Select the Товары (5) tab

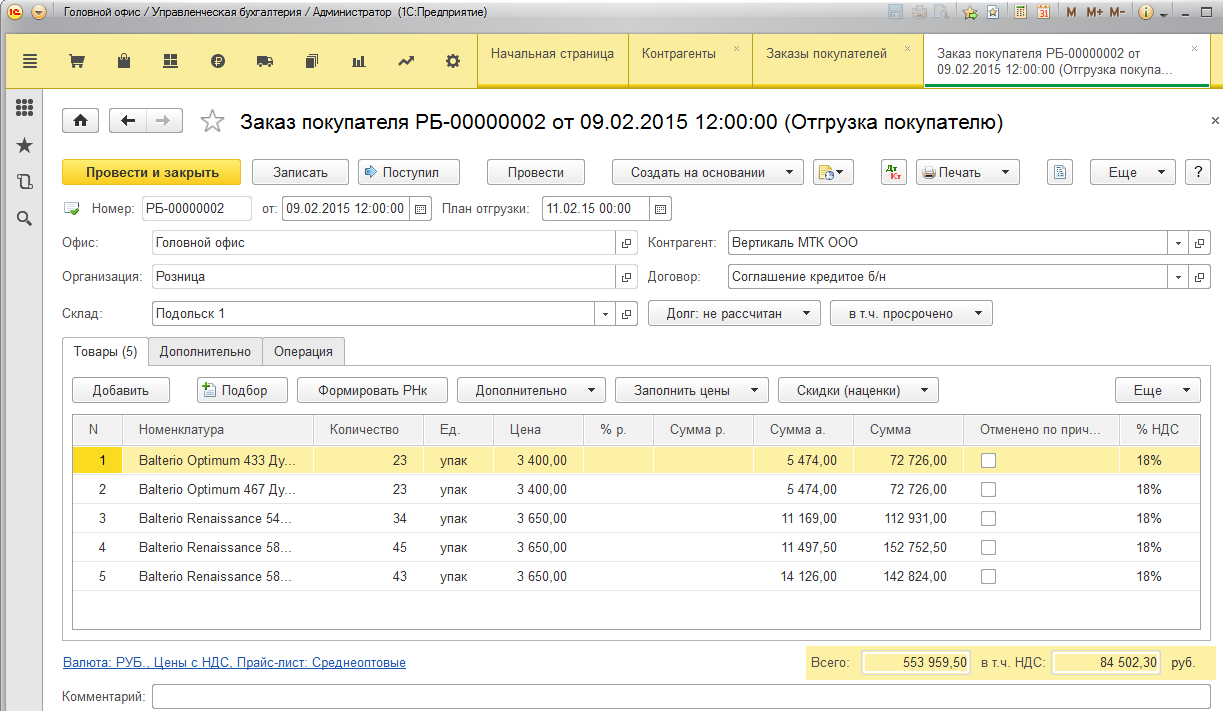point(105,352)
